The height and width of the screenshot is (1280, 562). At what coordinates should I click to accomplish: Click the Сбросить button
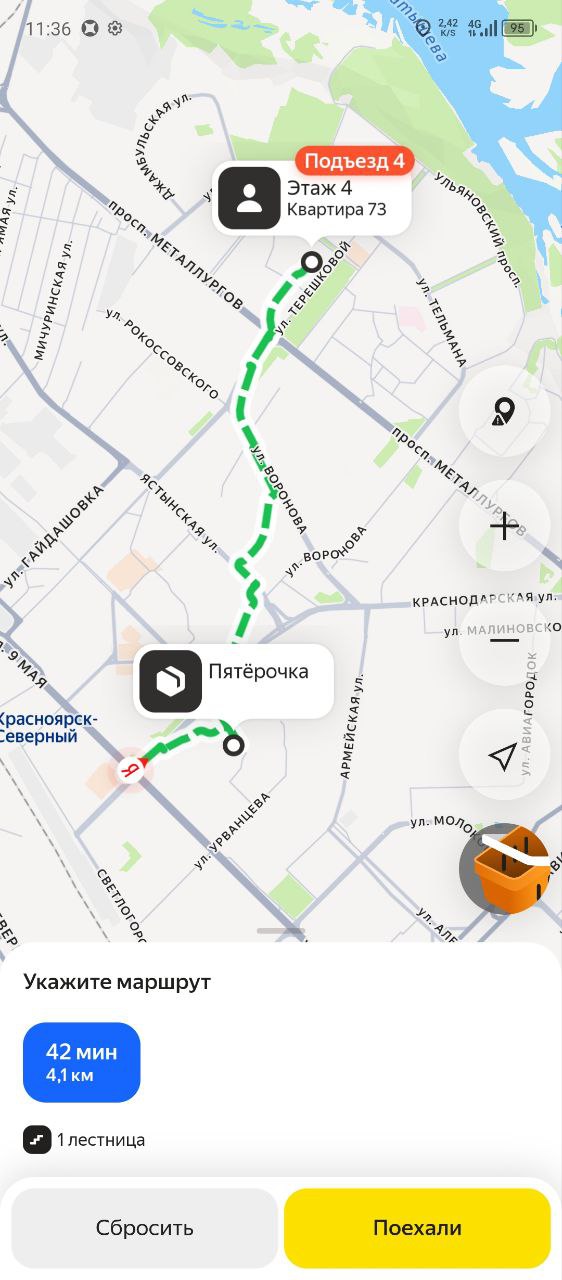pos(145,1228)
